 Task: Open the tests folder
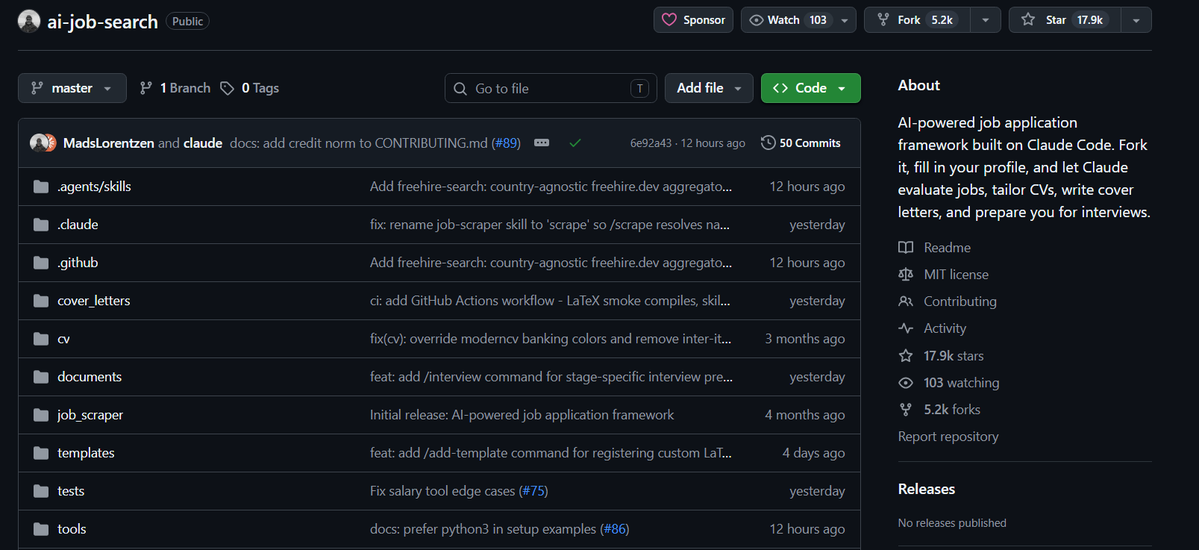70,491
